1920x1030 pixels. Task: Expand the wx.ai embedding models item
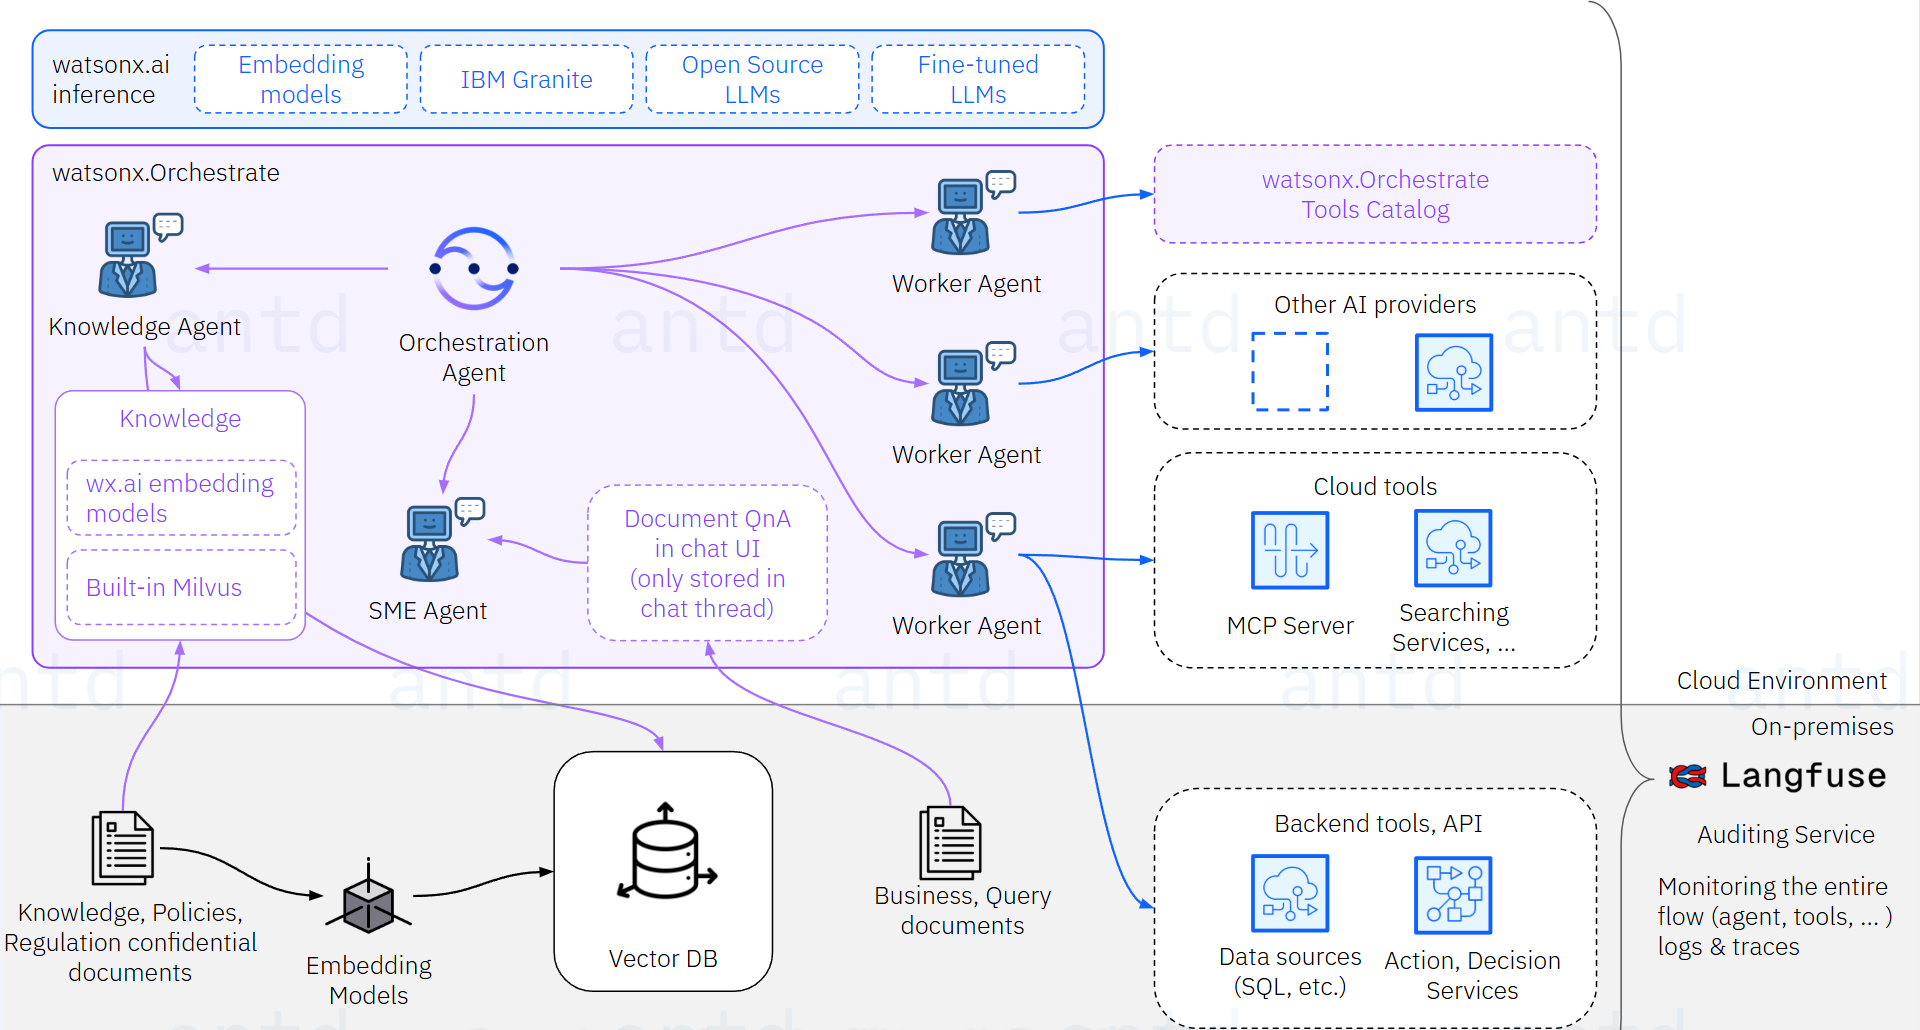180,497
